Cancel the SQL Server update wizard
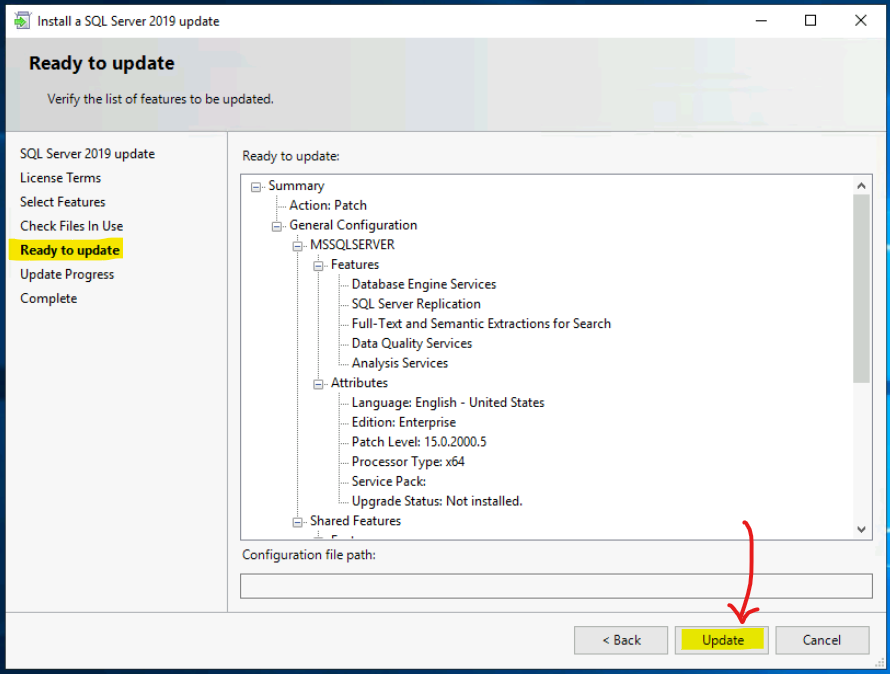This screenshot has height=674, width=890. (x=822, y=640)
